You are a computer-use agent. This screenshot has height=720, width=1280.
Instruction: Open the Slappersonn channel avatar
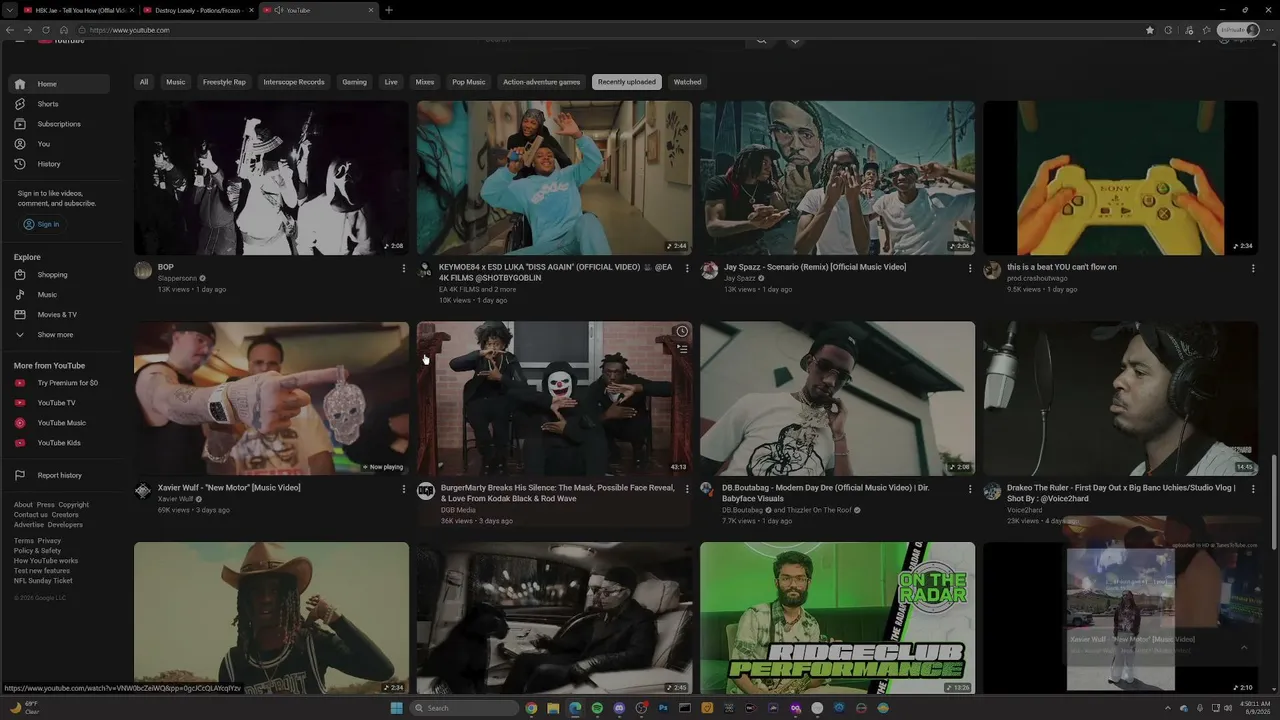click(x=143, y=270)
